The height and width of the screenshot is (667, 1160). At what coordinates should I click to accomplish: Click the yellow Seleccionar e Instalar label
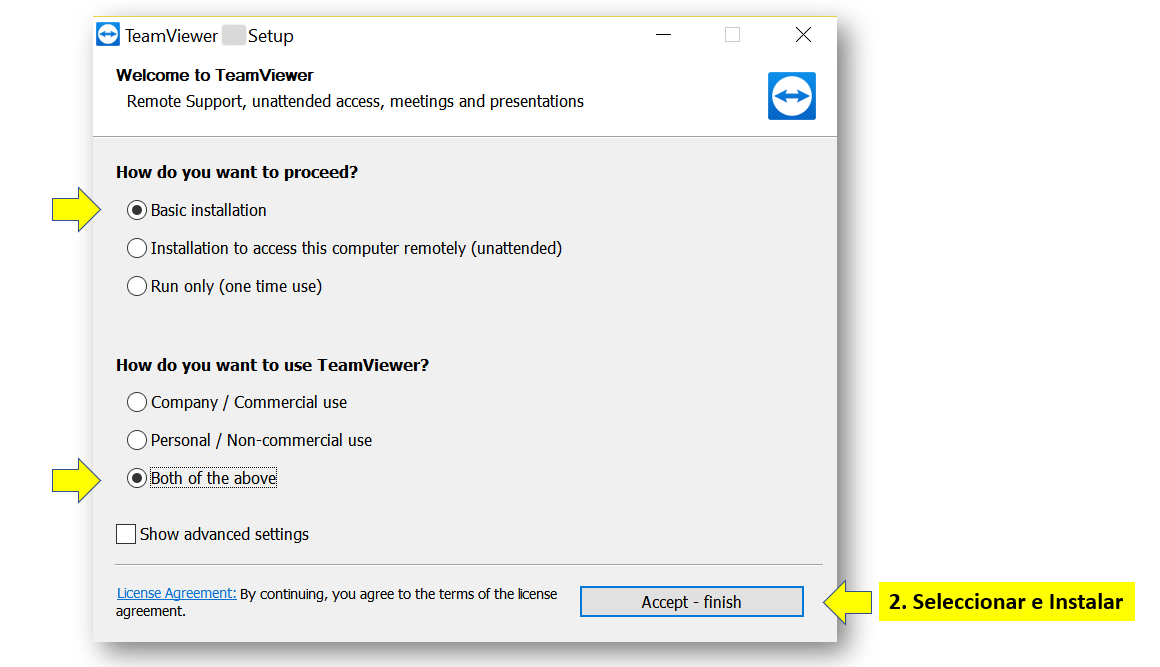click(1006, 602)
